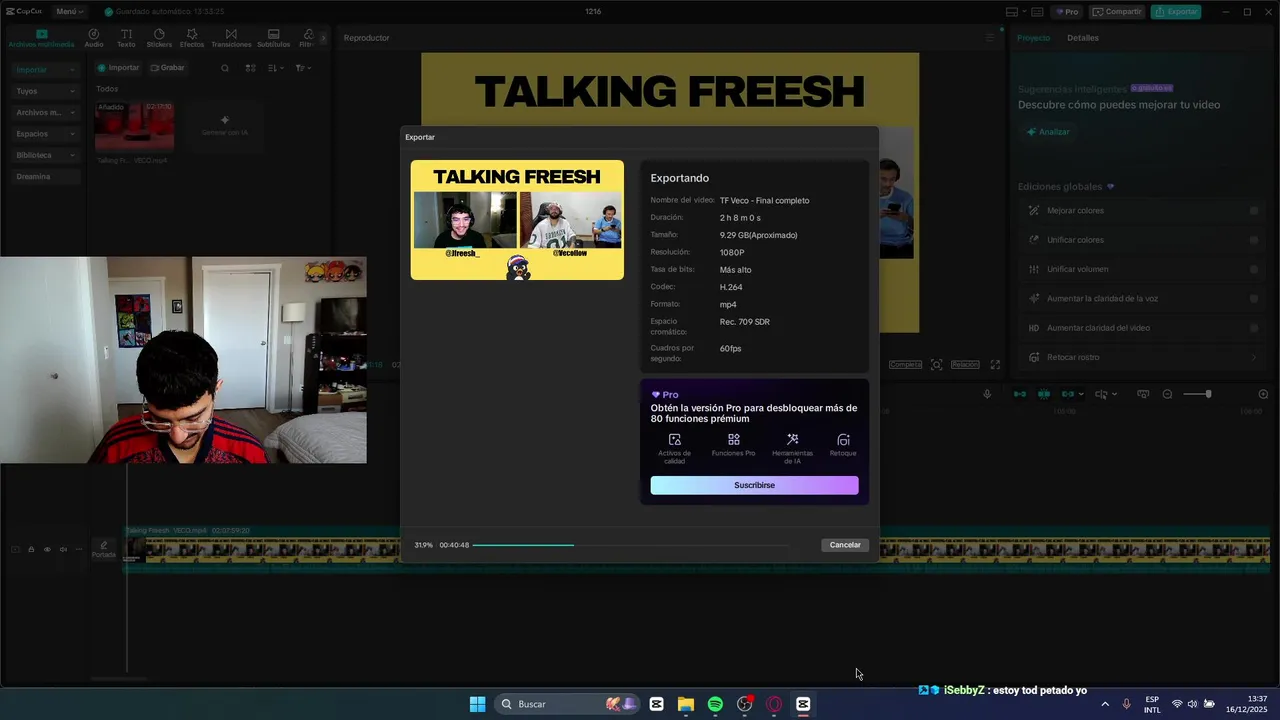Select the Talking Freesh media thumbnail

coord(134,126)
